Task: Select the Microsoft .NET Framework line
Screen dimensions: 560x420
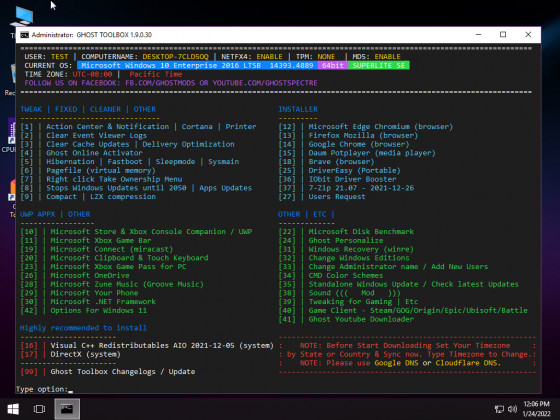Action: [88, 302]
